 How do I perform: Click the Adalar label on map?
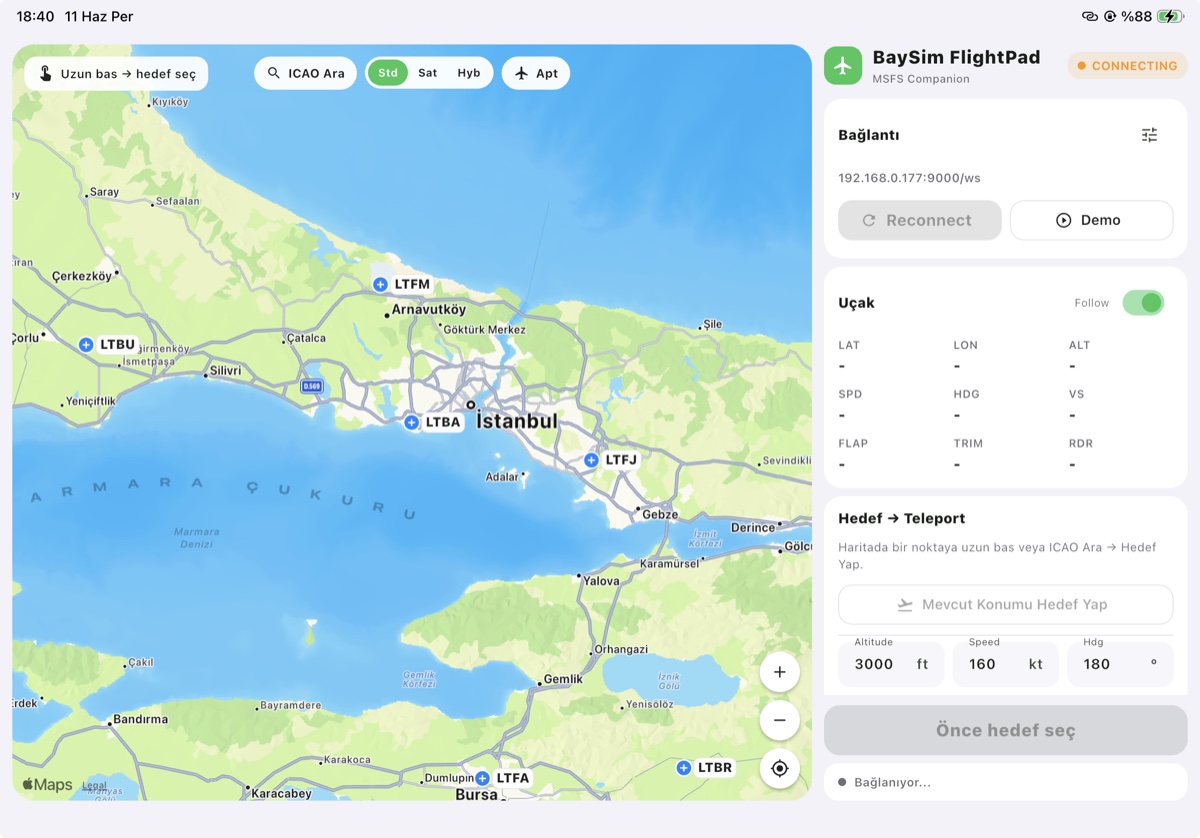(x=502, y=477)
